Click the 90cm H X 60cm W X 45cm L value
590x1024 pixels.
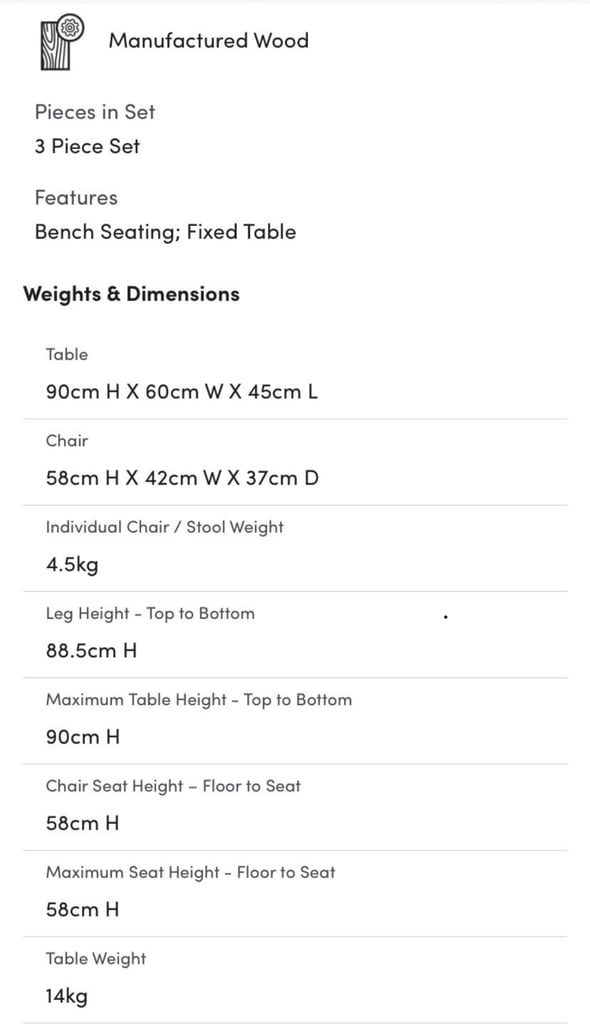pos(182,392)
